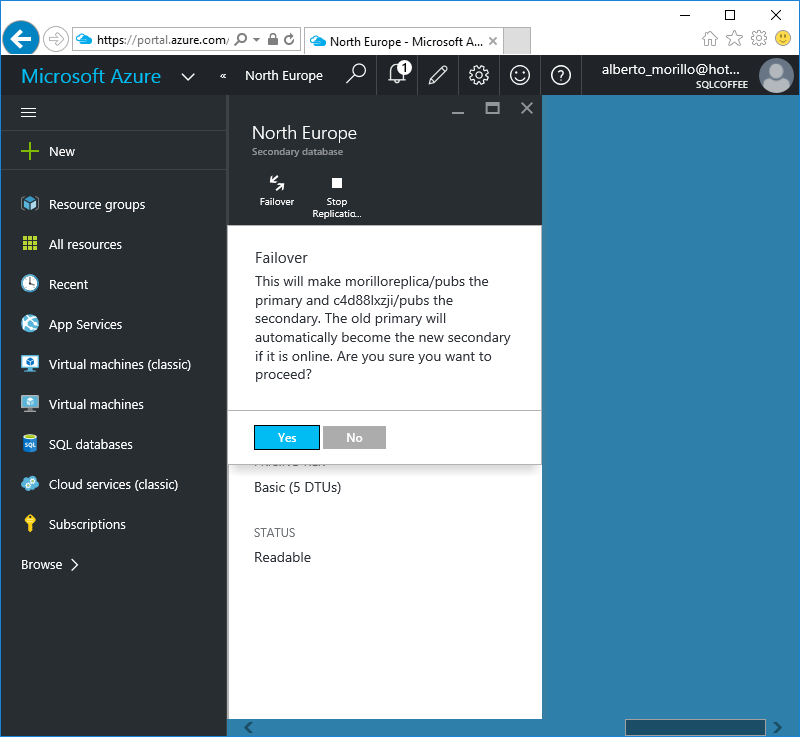Image resolution: width=800 pixels, height=737 pixels.
Task: Open portal settings gear icon
Action: [x=479, y=75]
